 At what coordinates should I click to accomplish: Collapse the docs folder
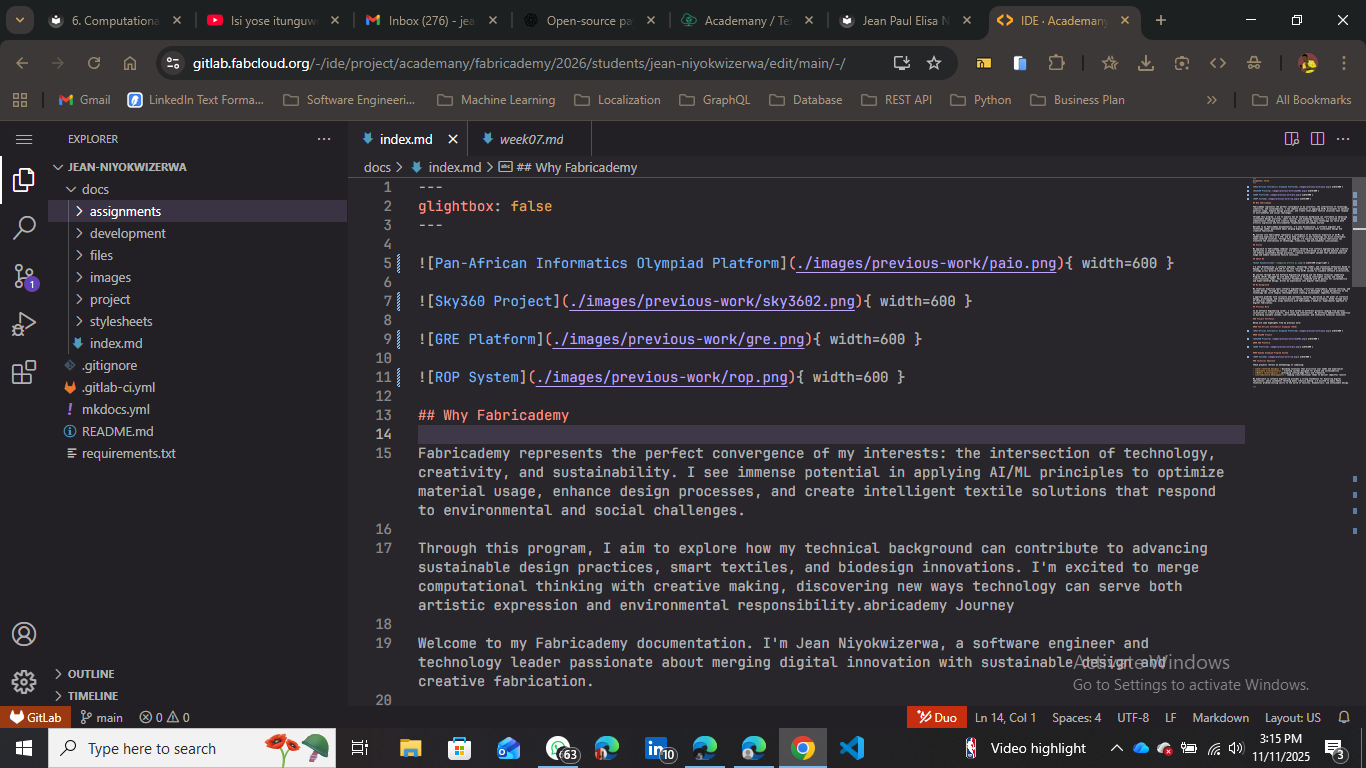pyautogui.click(x=95, y=189)
